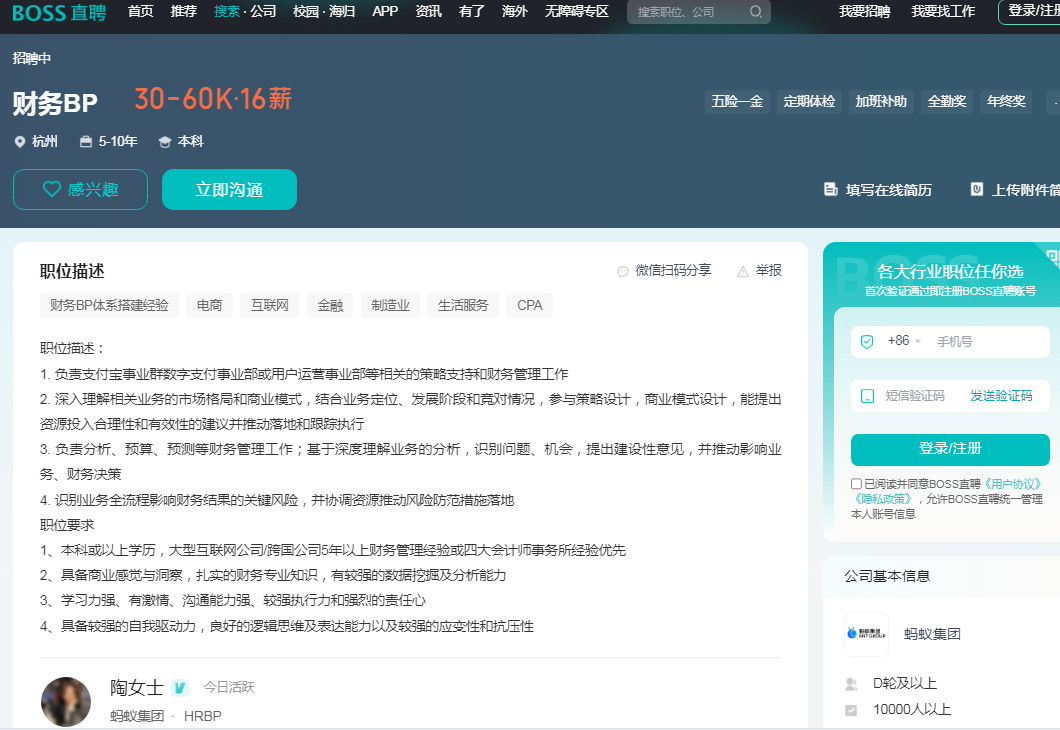Click the QR code corner icon
Screen dimensions: 1060x730
click(x=1052, y=258)
